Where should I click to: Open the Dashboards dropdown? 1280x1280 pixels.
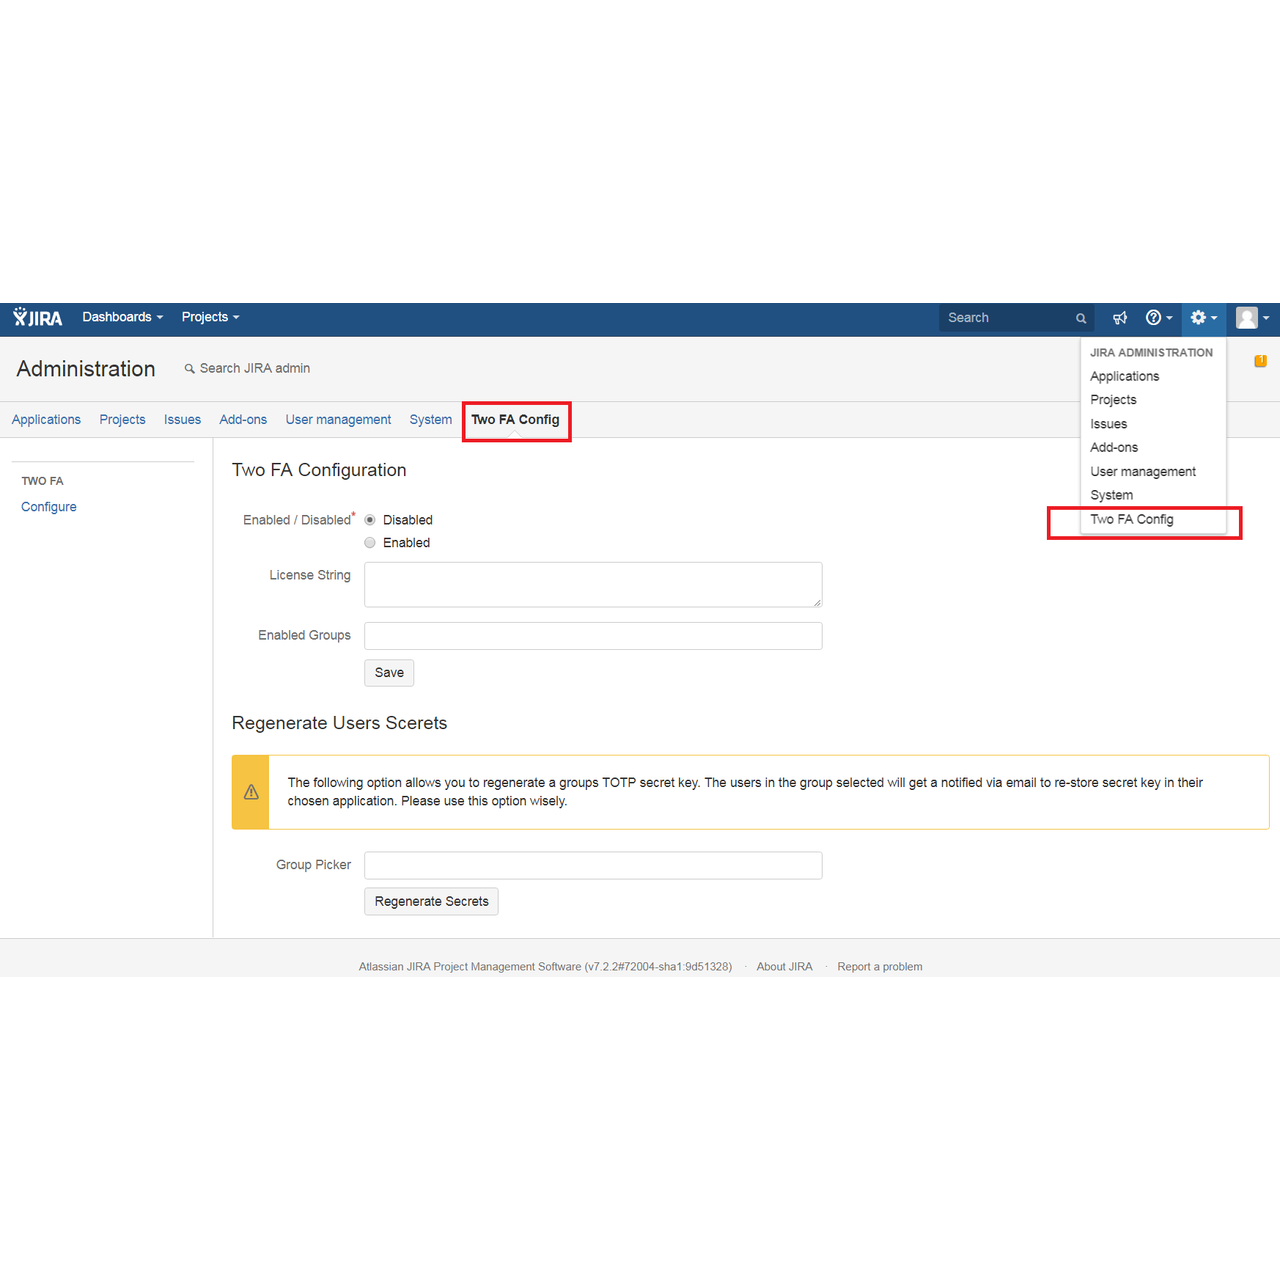(121, 317)
